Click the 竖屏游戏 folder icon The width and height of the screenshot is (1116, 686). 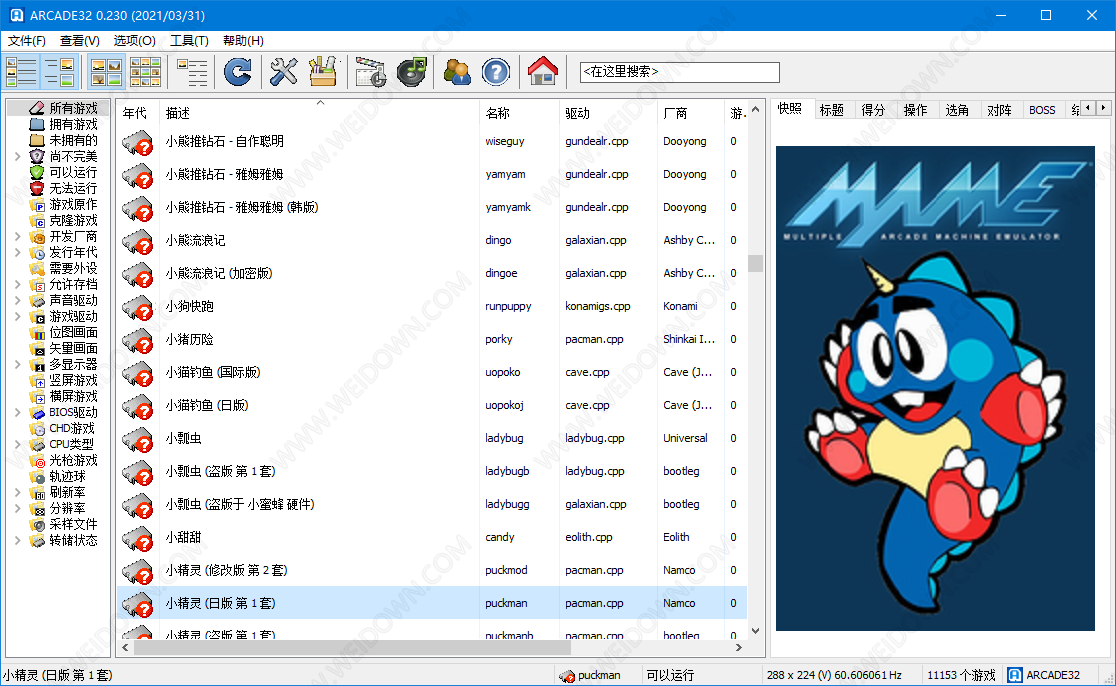pyautogui.click(x=37, y=380)
